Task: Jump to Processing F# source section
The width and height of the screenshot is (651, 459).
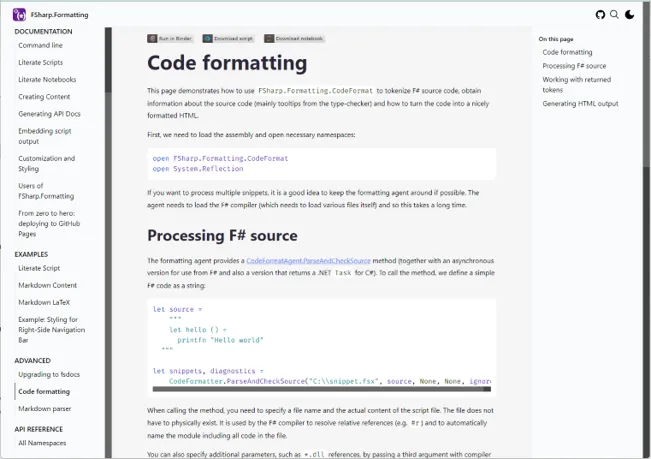Action: pyautogui.click(x=574, y=66)
